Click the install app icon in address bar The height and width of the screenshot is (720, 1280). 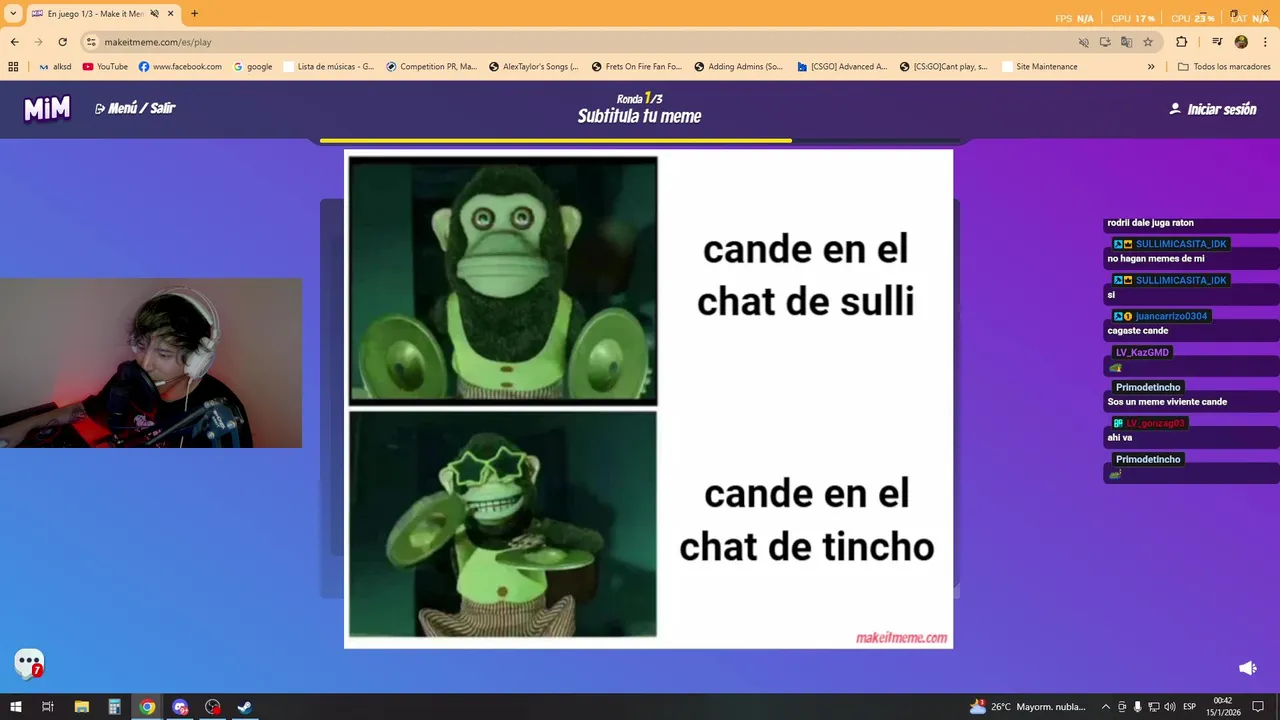click(x=1105, y=42)
